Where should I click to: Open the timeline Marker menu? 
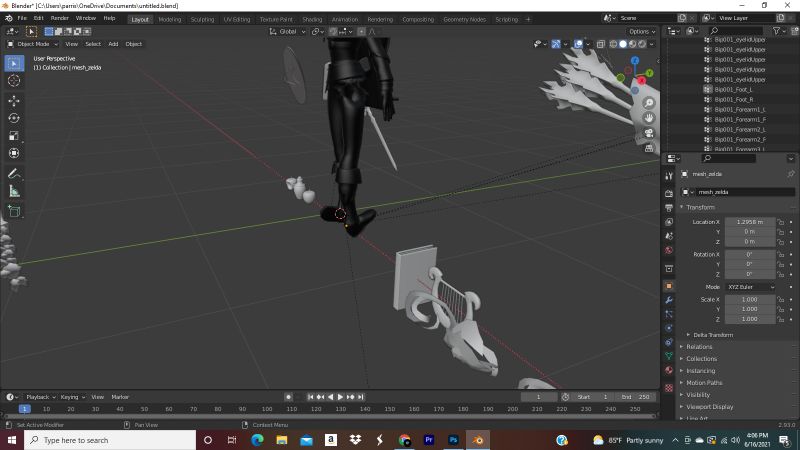tap(120, 397)
